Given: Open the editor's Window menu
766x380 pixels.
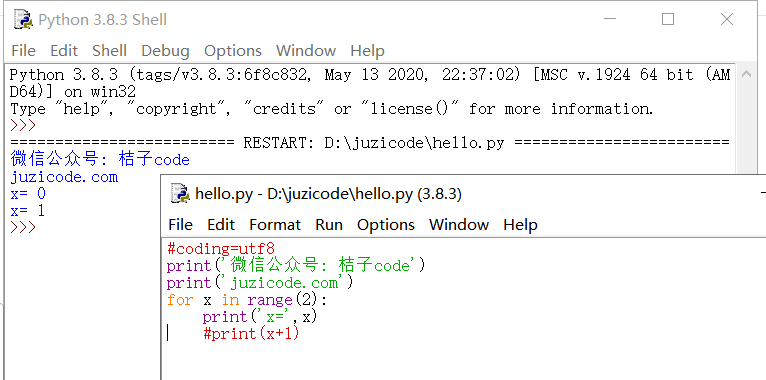Looking at the screenshot, I should click(x=459, y=225).
